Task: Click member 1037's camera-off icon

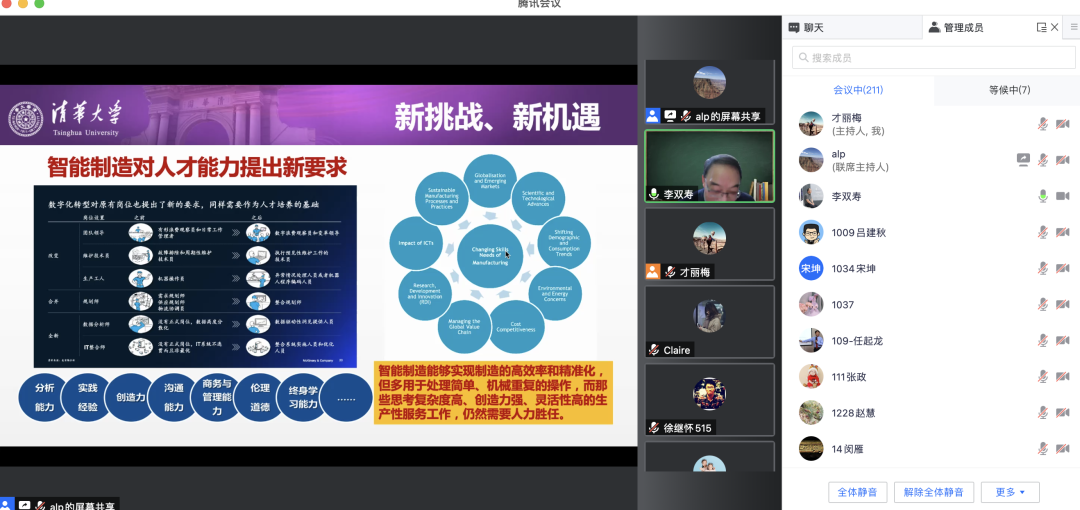Action: click(x=1063, y=305)
